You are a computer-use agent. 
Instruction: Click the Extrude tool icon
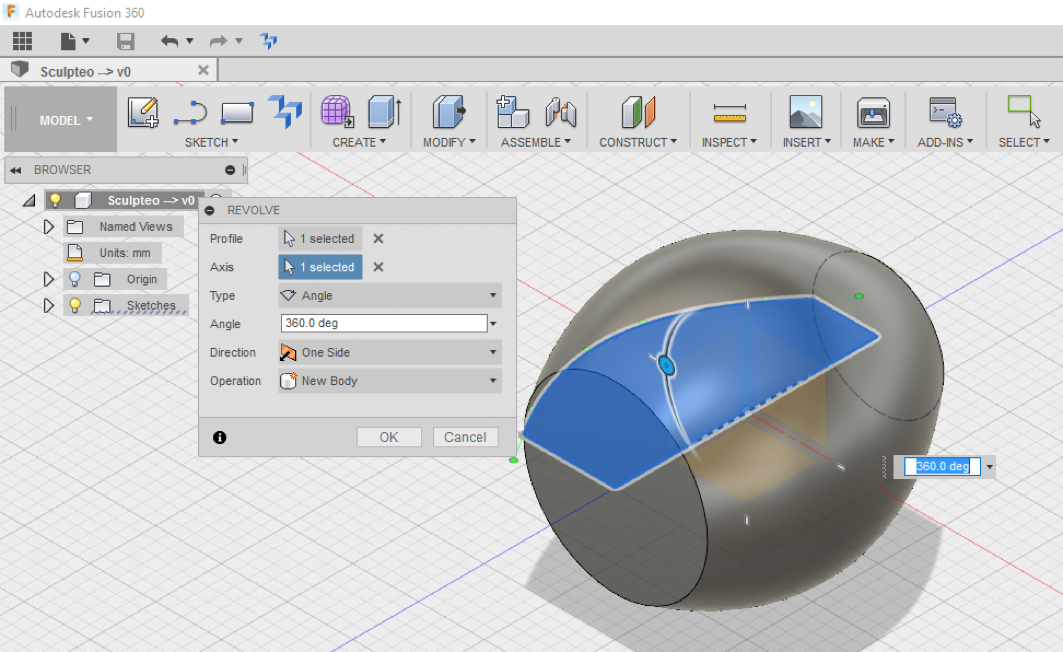point(384,112)
